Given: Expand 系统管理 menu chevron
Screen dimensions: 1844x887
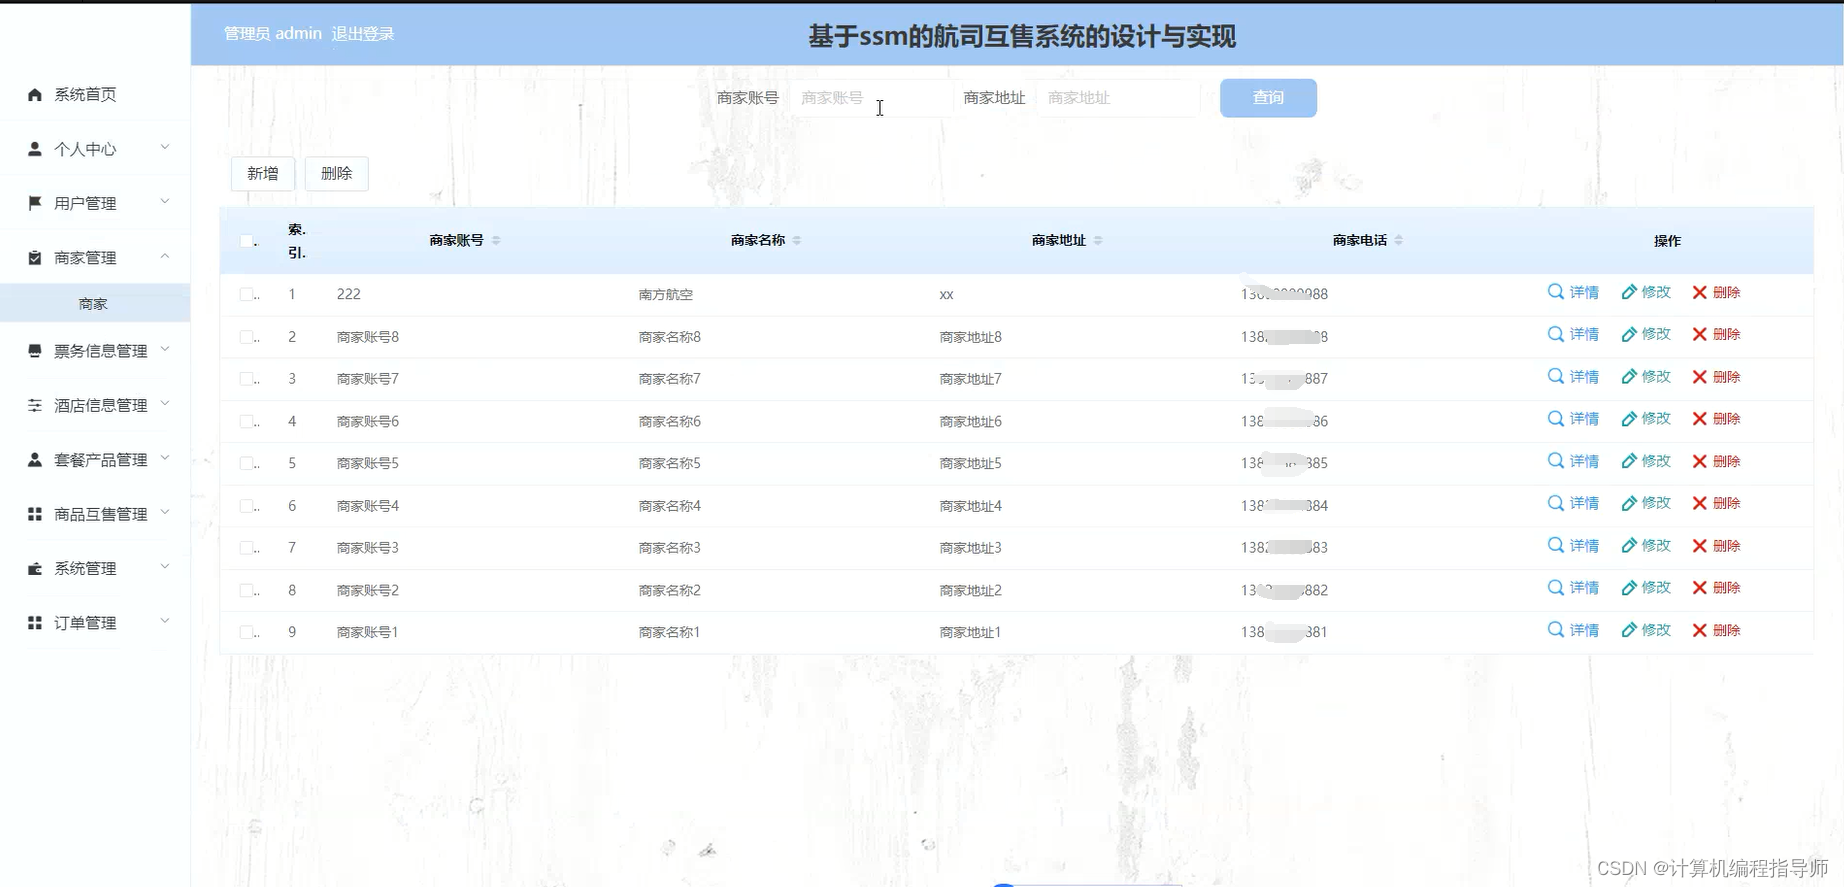Looking at the screenshot, I should click(x=165, y=567).
